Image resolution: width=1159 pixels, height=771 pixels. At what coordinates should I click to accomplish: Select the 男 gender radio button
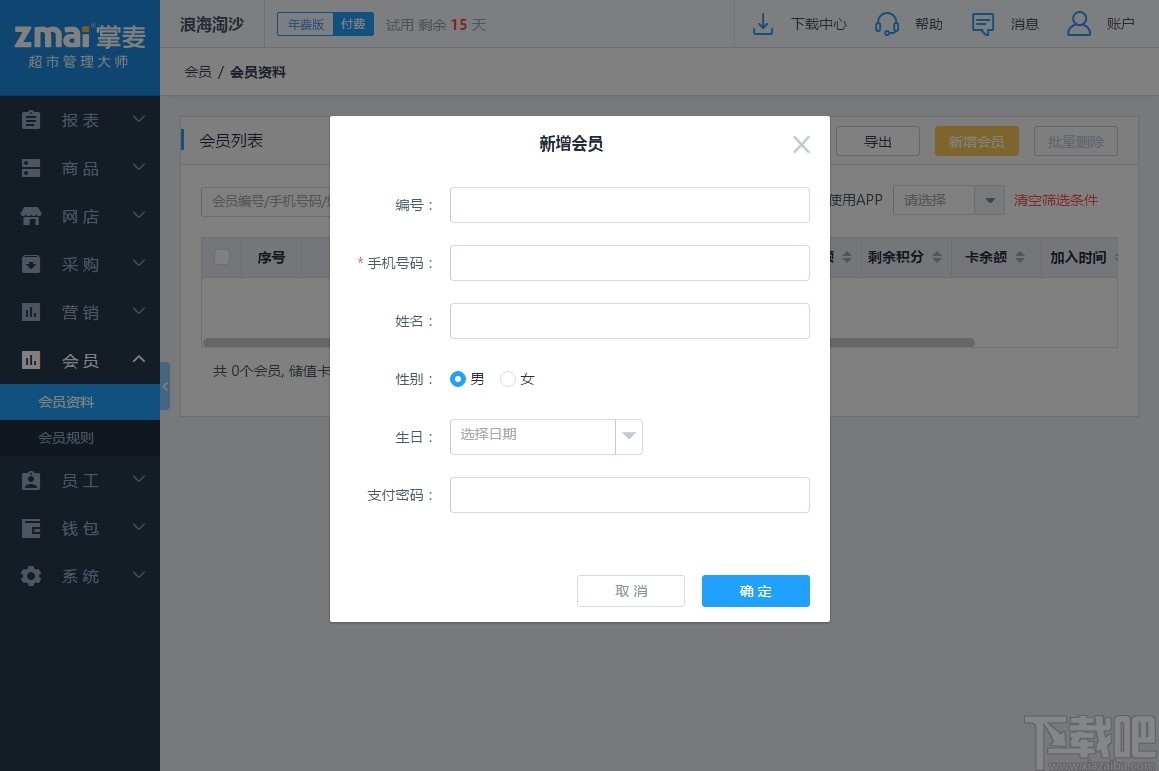[x=457, y=379]
